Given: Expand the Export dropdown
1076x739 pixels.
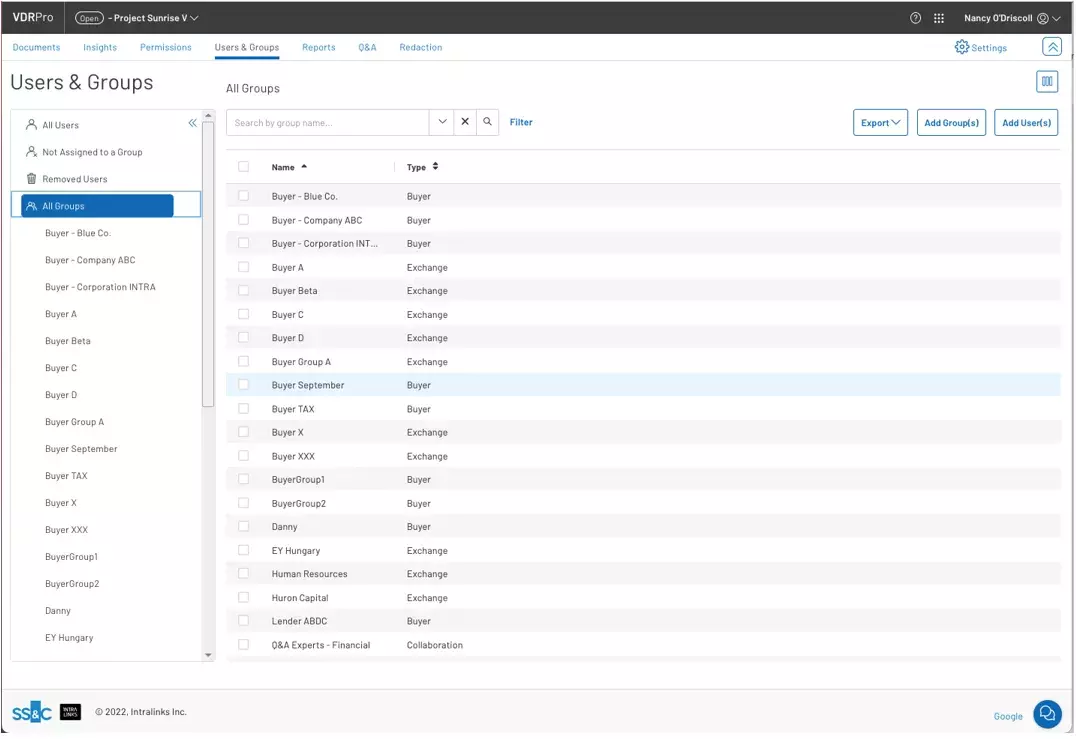Looking at the screenshot, I should point(880,123).
